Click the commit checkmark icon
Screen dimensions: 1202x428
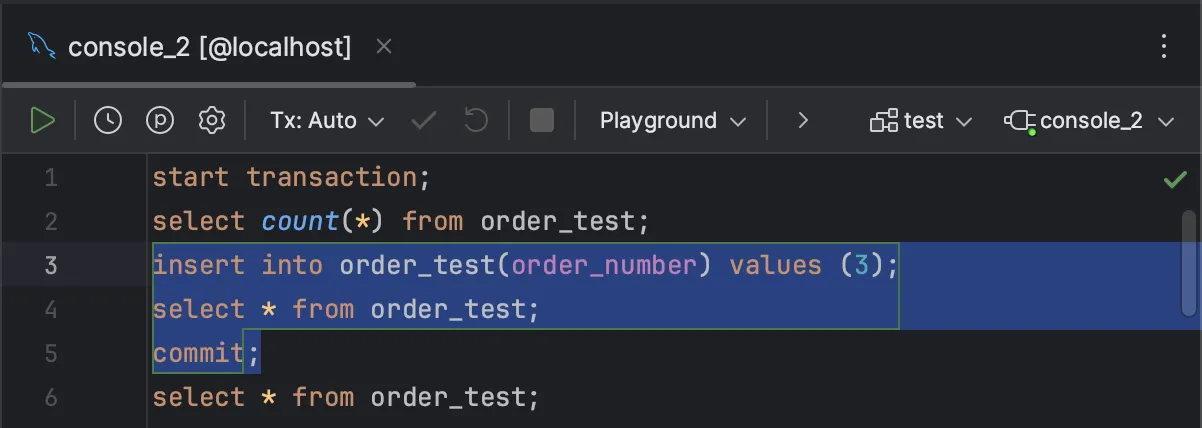click(424, 121)
